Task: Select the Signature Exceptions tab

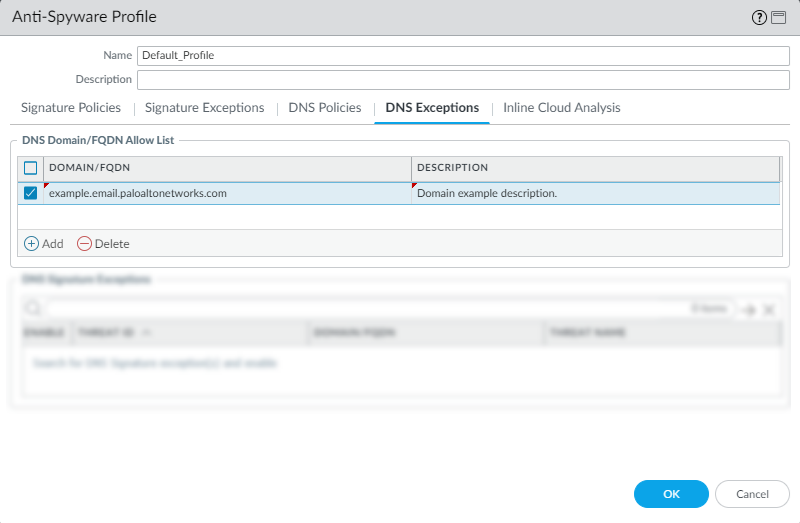Action: tap(204, 108)
